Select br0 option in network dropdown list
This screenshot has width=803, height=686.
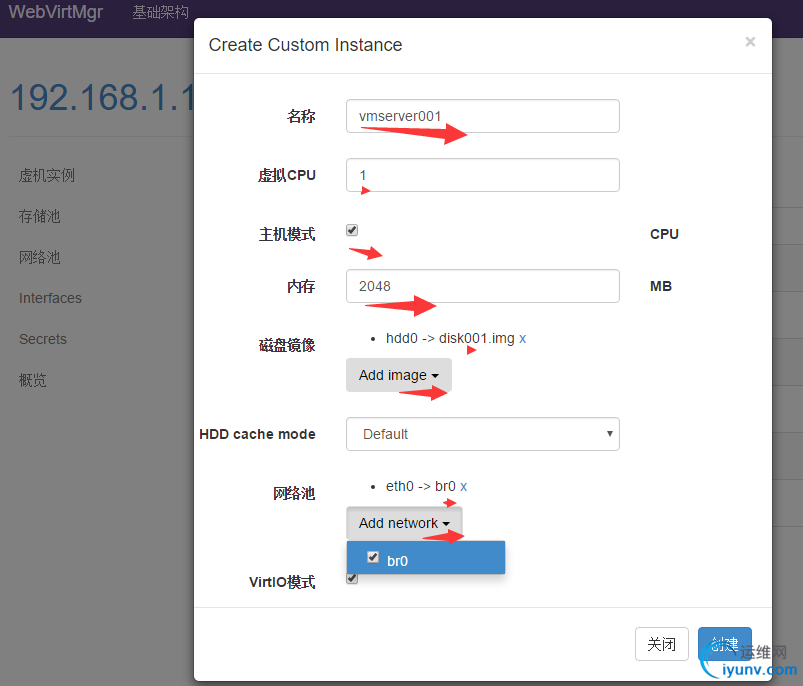398,561
